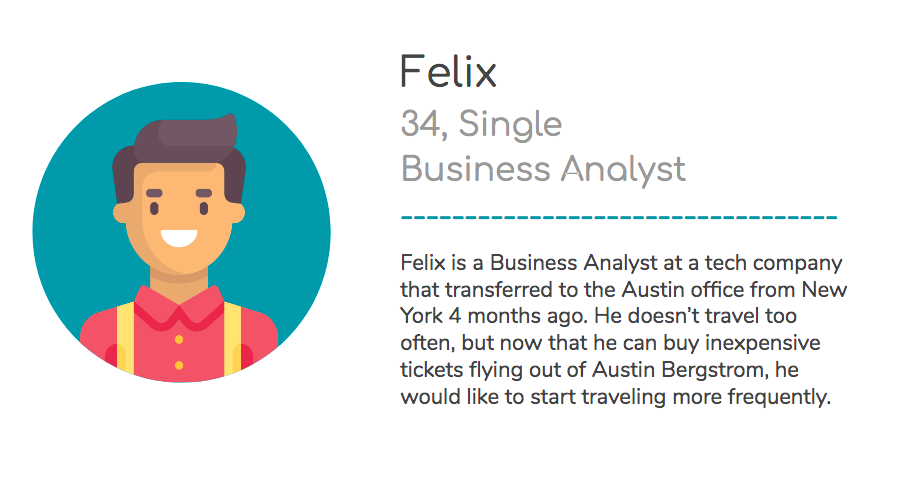
Task: Click the teal dashed divider line
Action: (619, 217)
